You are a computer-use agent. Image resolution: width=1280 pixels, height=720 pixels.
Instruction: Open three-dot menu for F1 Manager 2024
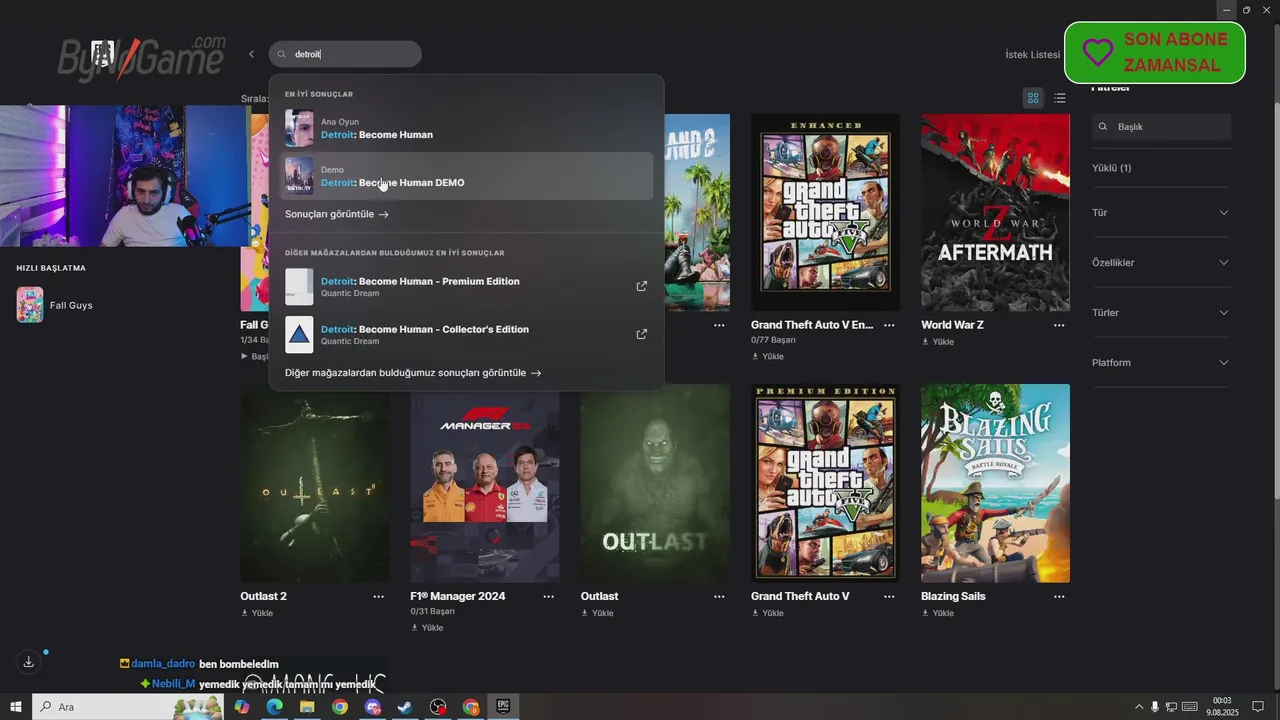(x=548, y=596)
